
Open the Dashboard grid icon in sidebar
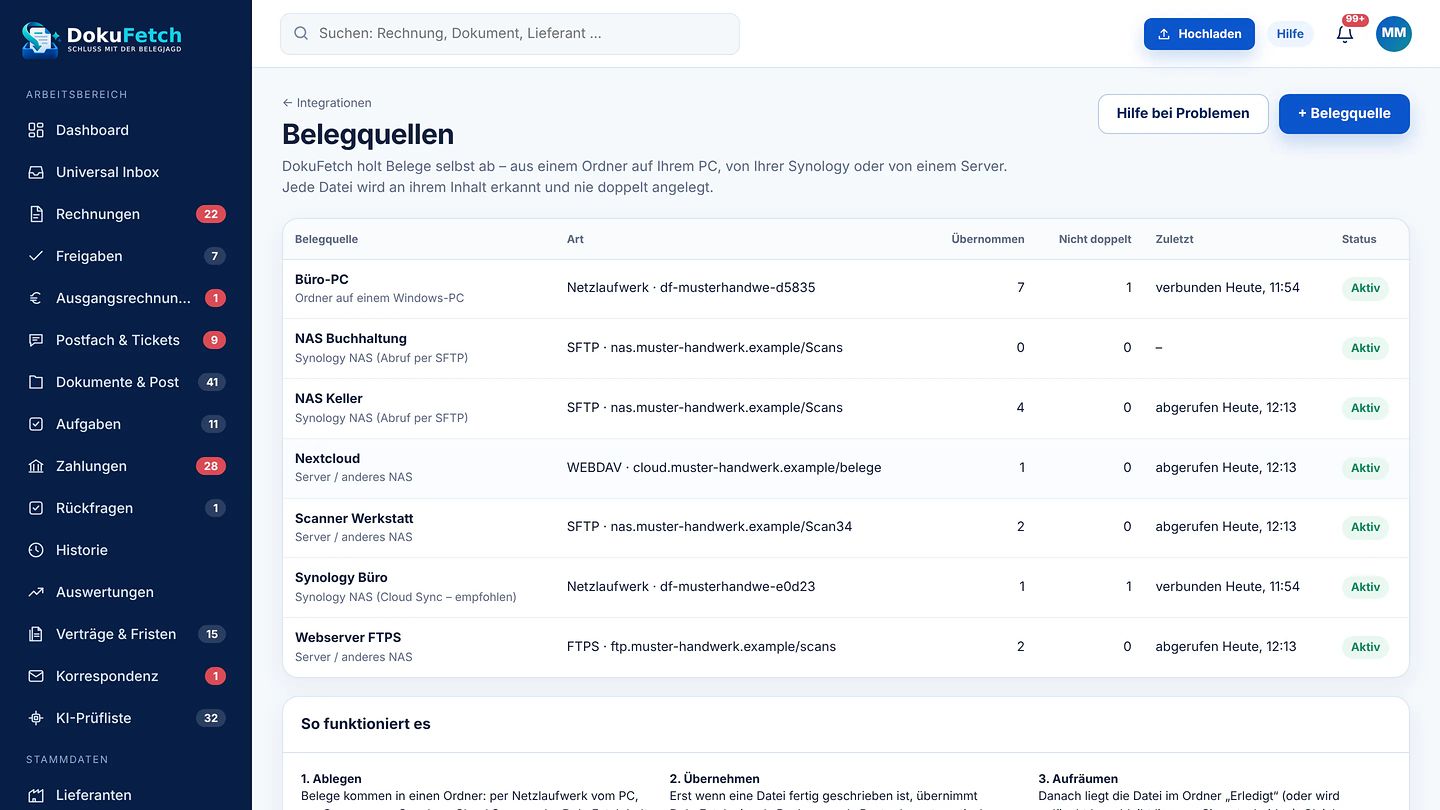(x=36, y=130)
